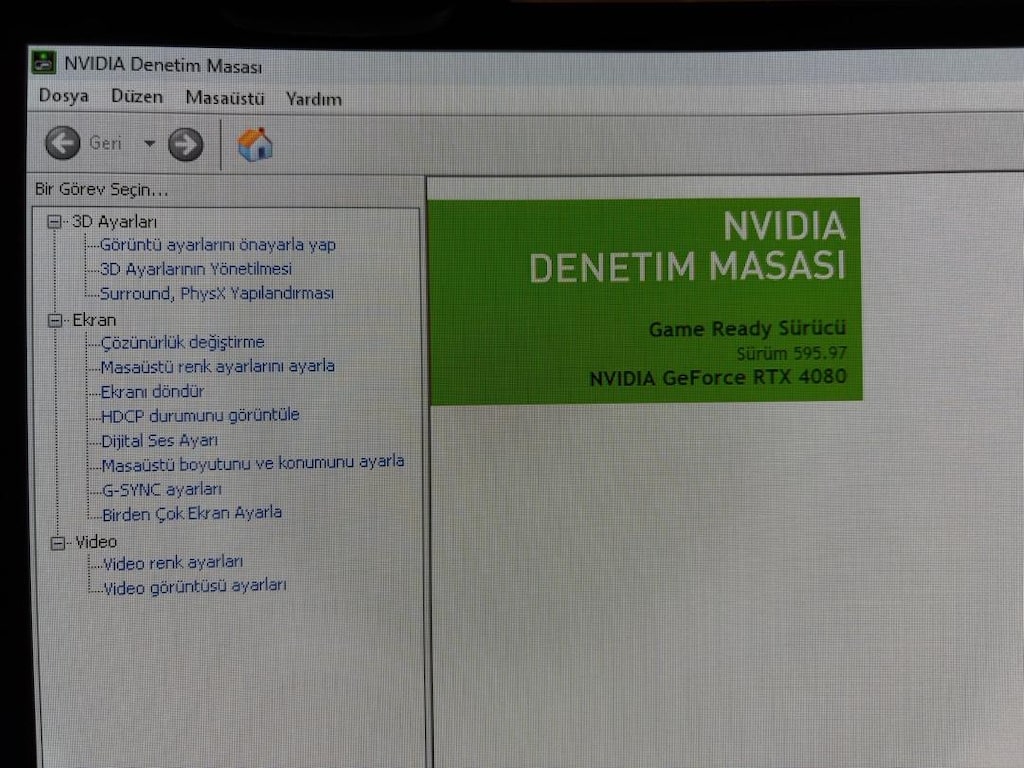Image resolution: width=1024 pixels, height=768 pixels.
Task: Click the Back (Geri) arrow icon
Action: pos(63,142)
